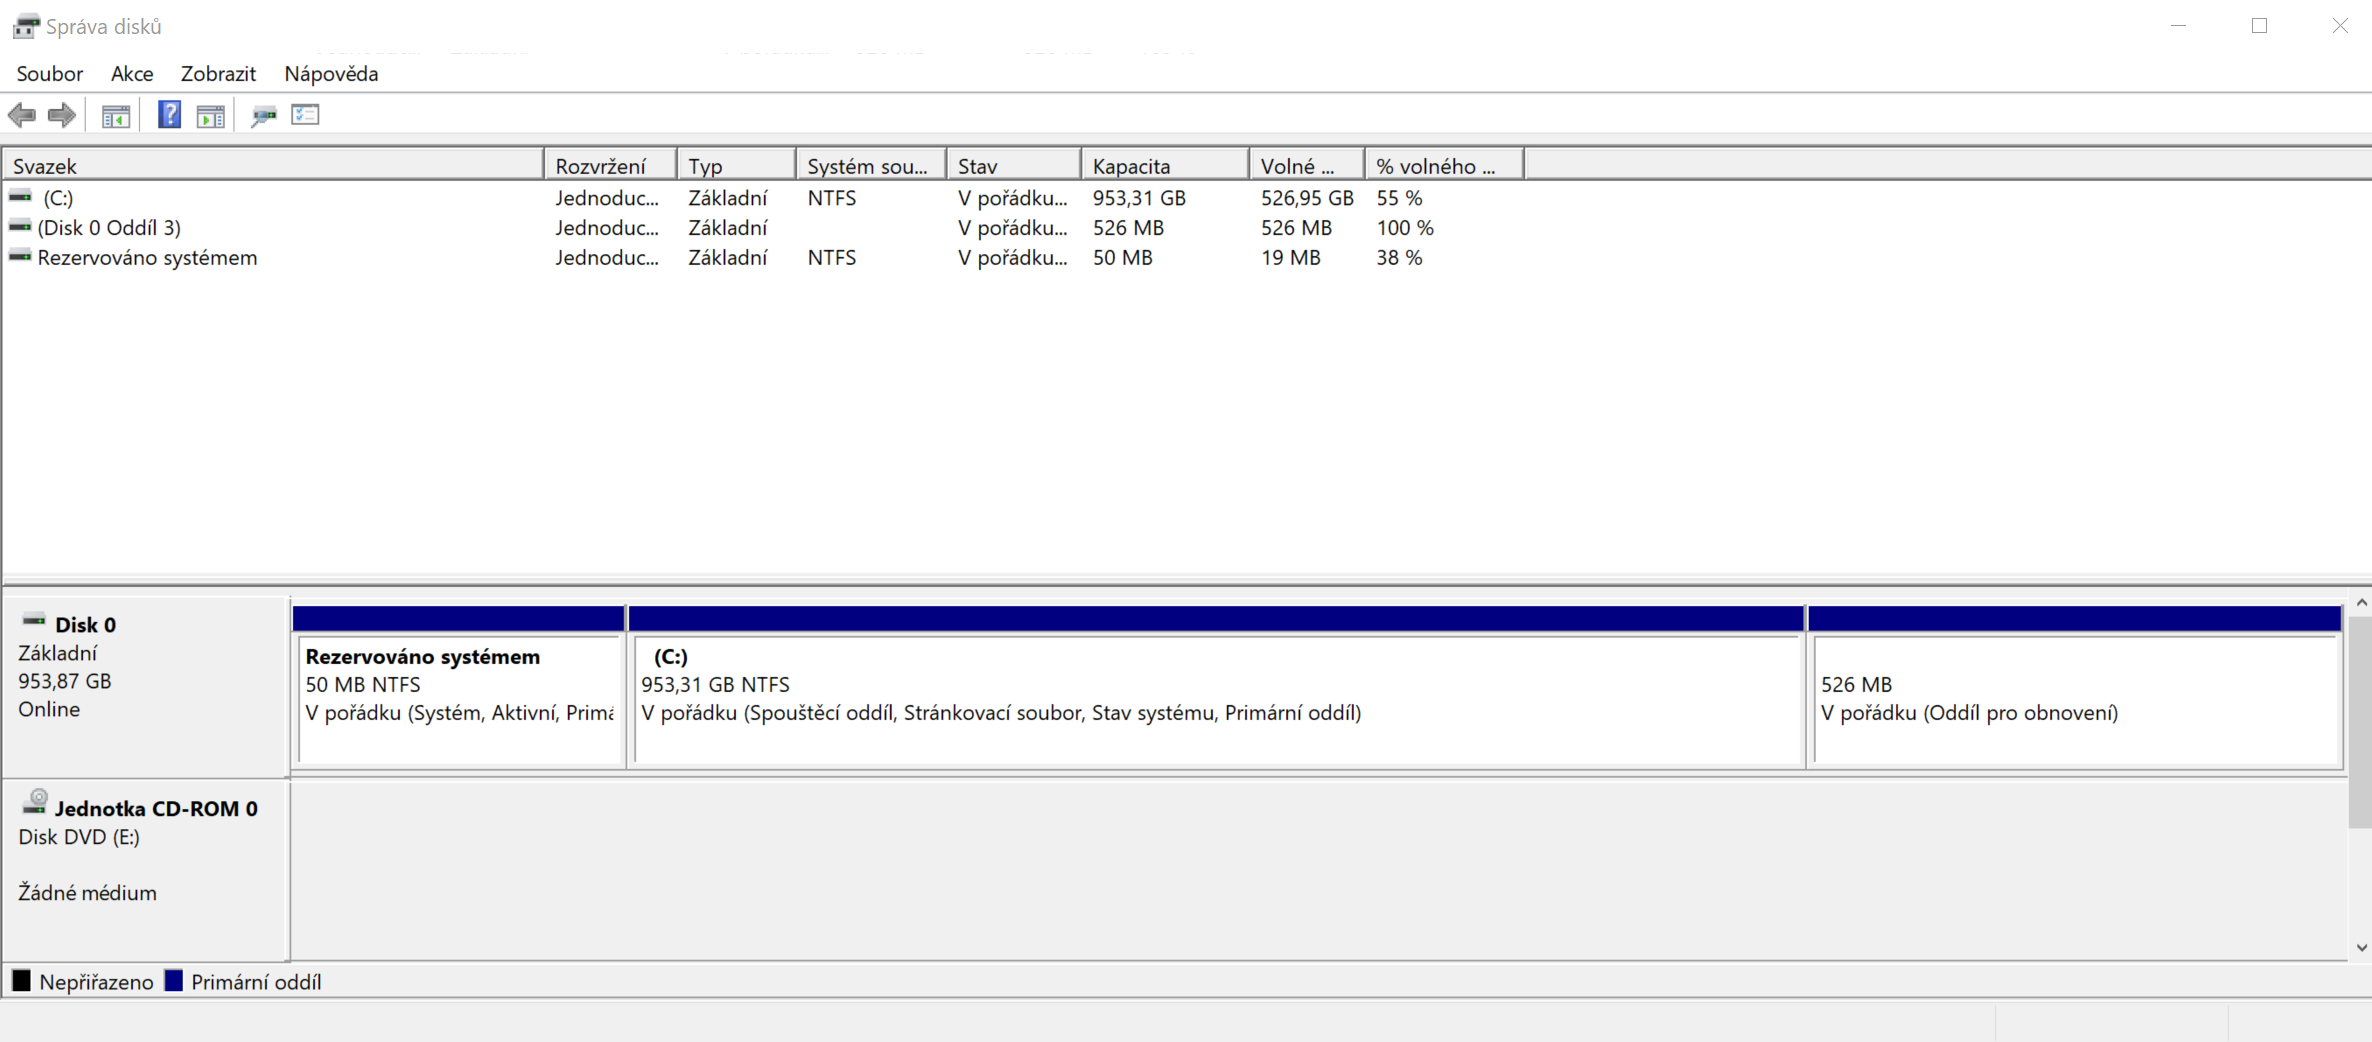2372x1042 pixels.
Task: Open the properties checklist toolbar icon
Action: 305,115
